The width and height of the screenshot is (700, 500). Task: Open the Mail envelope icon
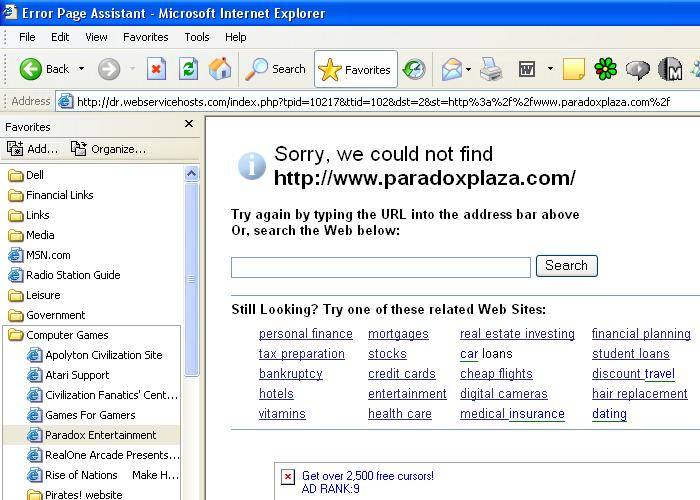click(x=451, y=69)
